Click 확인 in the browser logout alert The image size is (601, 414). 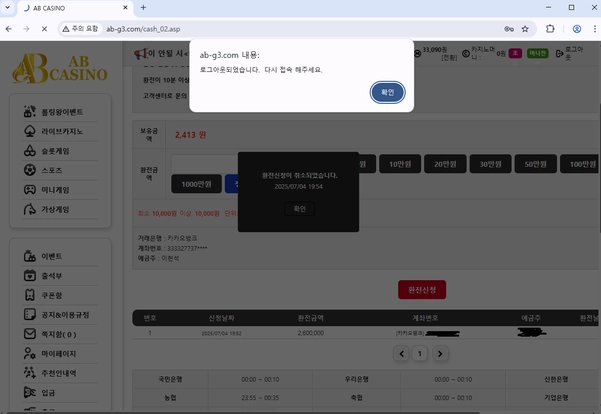pyautogui.click(x=388, y=92)
